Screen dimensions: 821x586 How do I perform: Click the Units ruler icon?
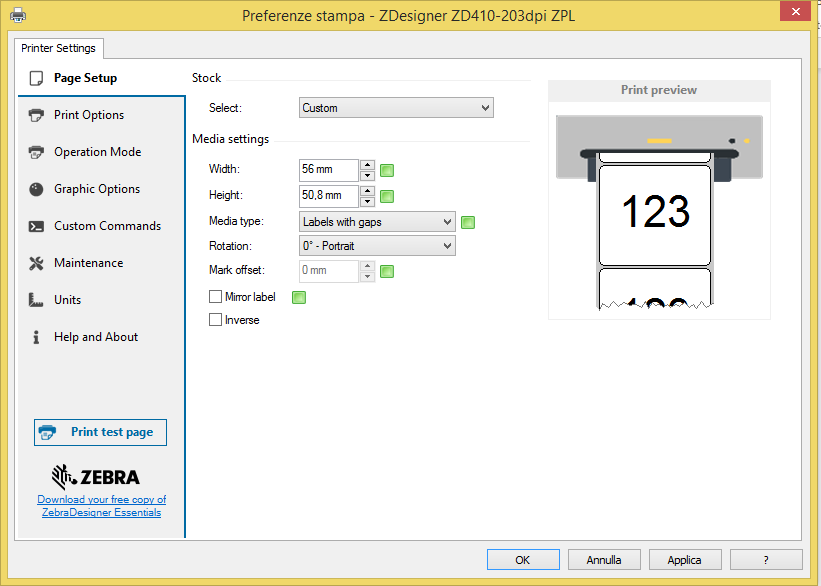click(36, 300)
